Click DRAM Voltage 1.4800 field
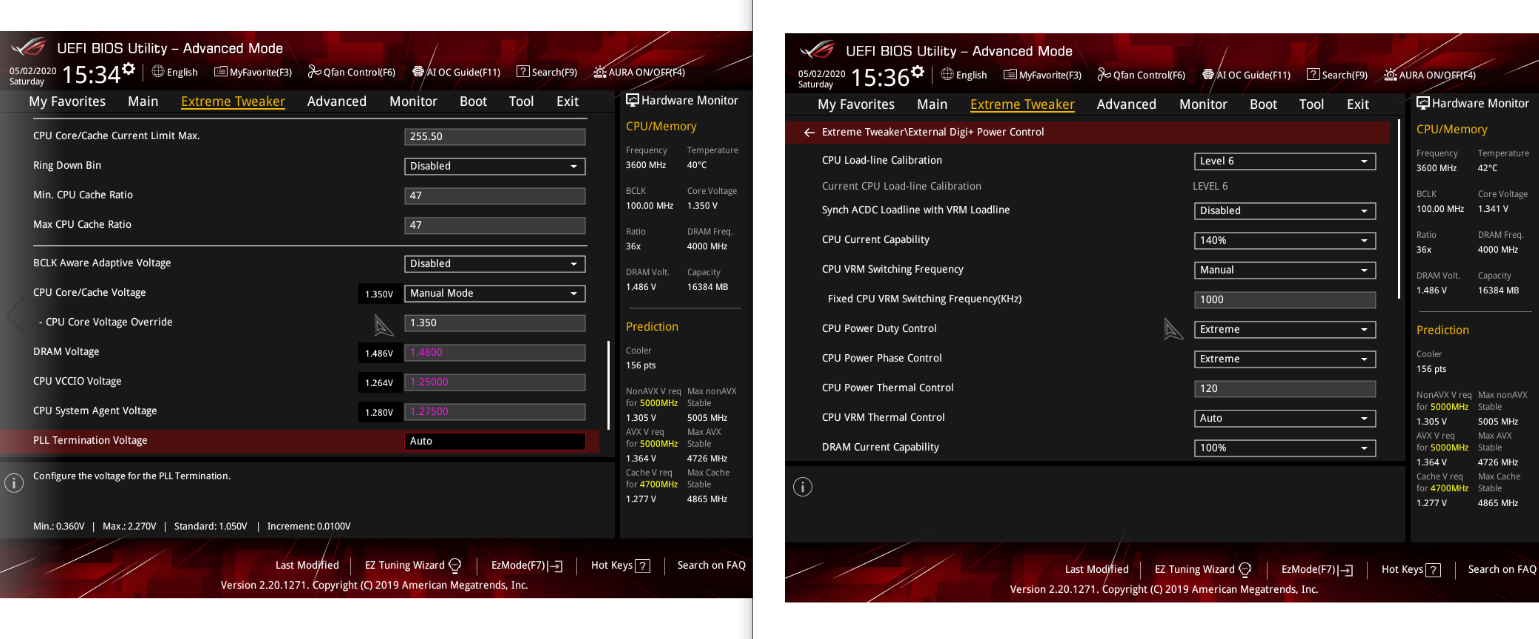Screen dimensions: 1539x639 coord(495,352)
